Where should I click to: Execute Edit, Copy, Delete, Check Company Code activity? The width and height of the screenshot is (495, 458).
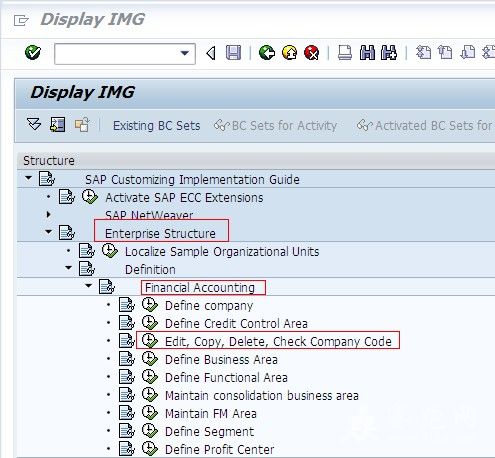pos(150,341)
